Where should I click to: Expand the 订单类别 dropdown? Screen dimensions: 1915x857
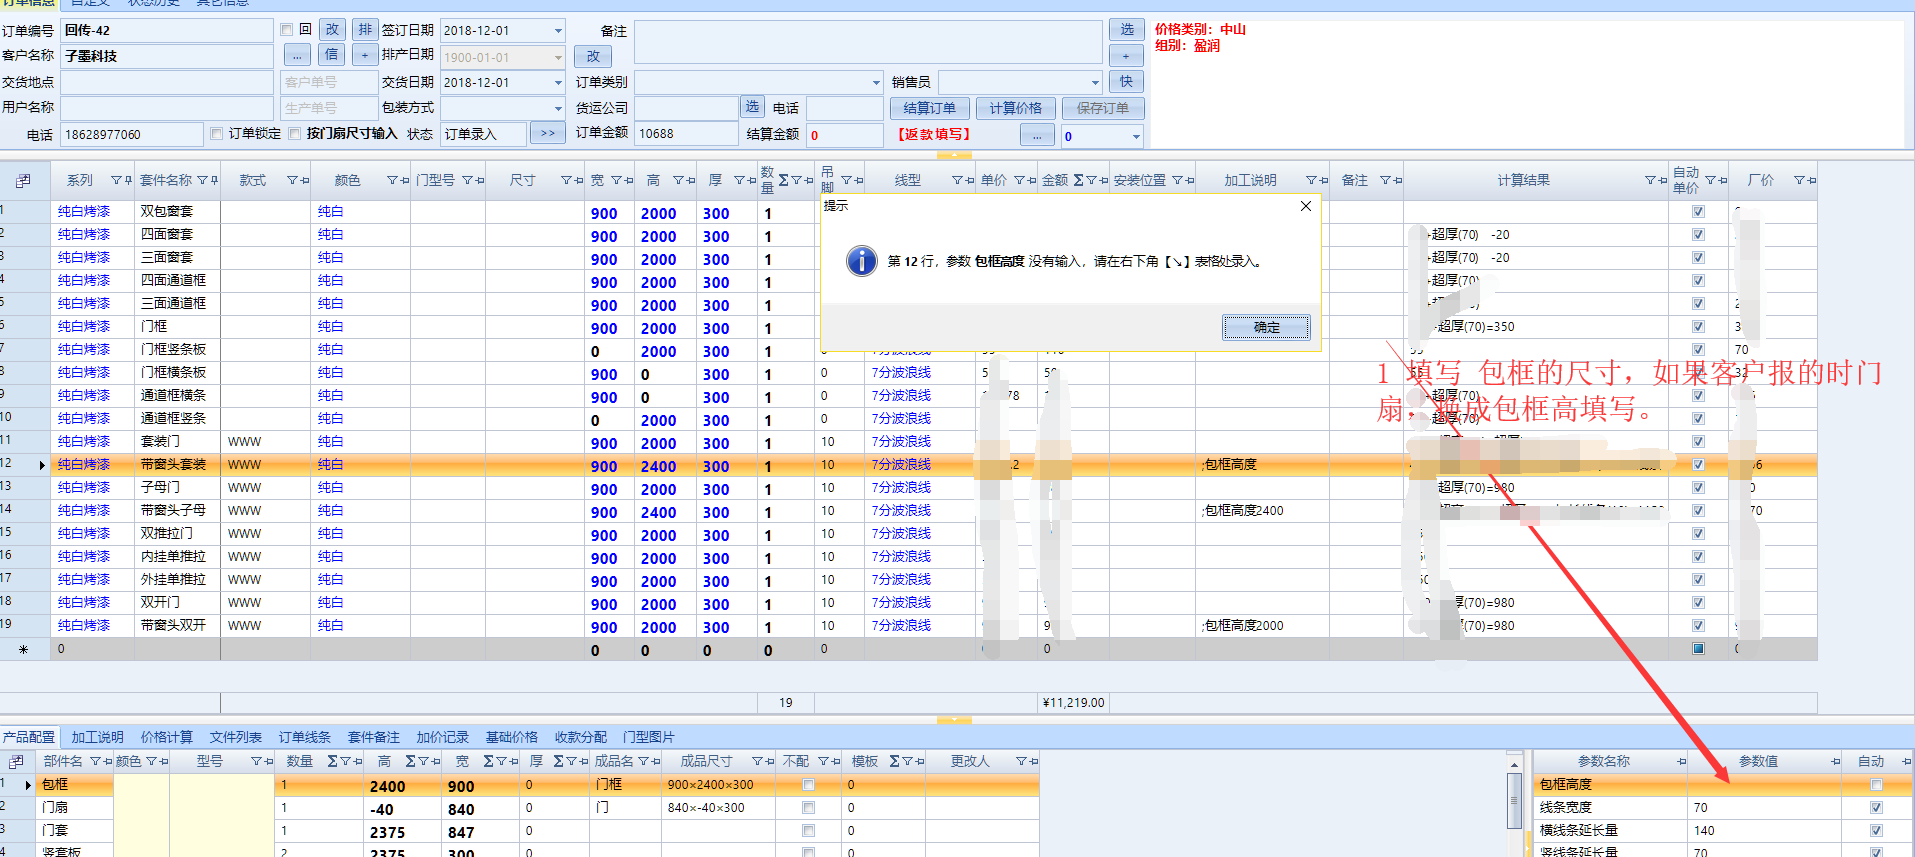point(876,82)
